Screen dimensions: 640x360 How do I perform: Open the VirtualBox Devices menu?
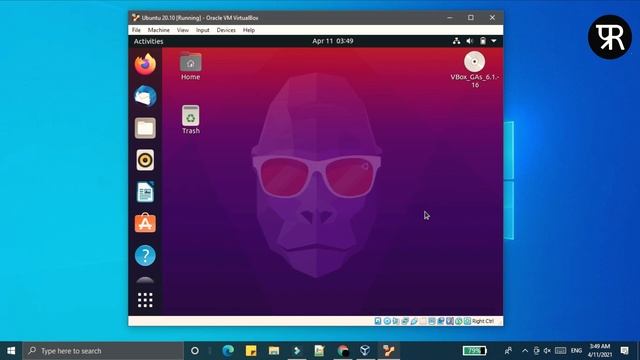tap(226, 30)
